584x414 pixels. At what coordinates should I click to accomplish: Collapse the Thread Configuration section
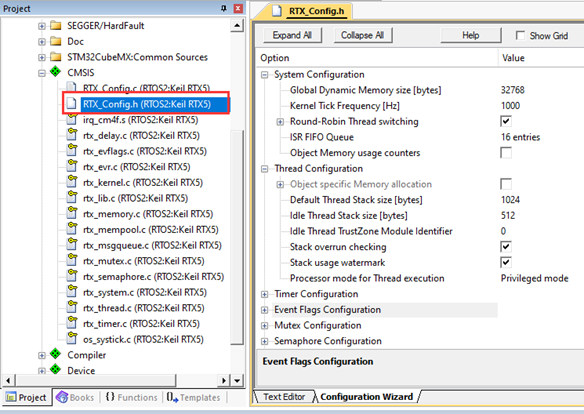tap(264, 169)
